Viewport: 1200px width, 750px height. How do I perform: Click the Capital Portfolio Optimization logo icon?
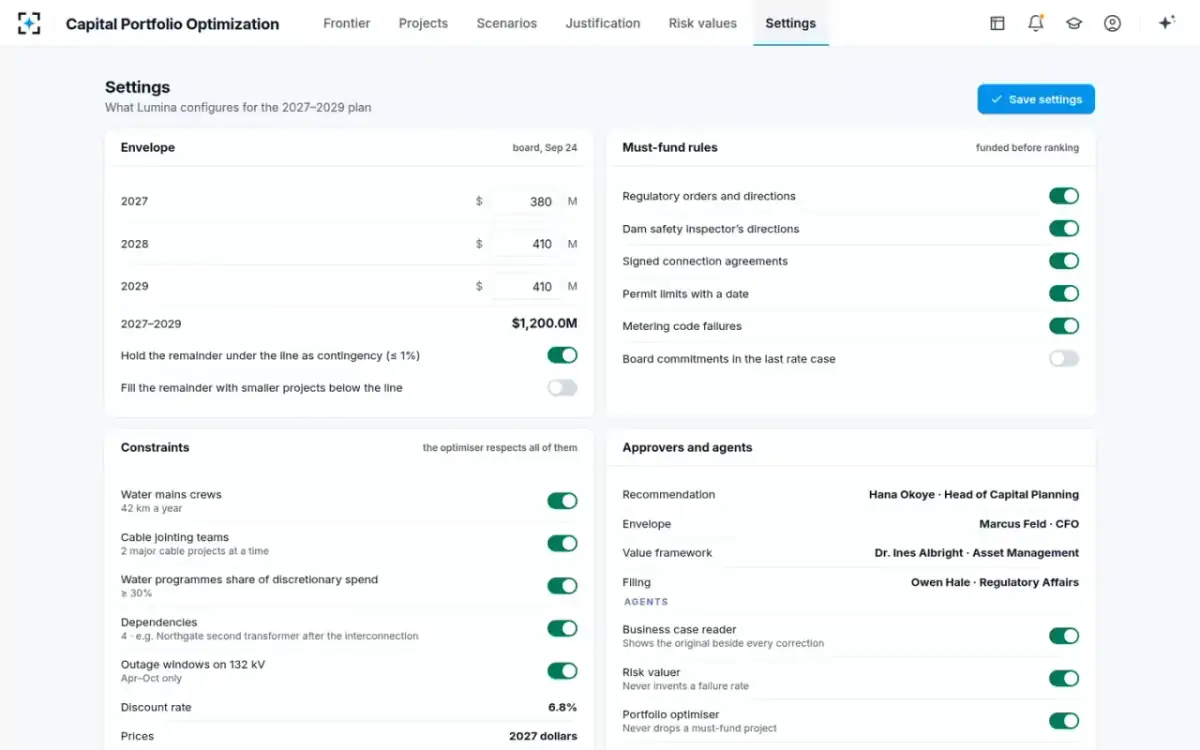[x=29, y=23]
